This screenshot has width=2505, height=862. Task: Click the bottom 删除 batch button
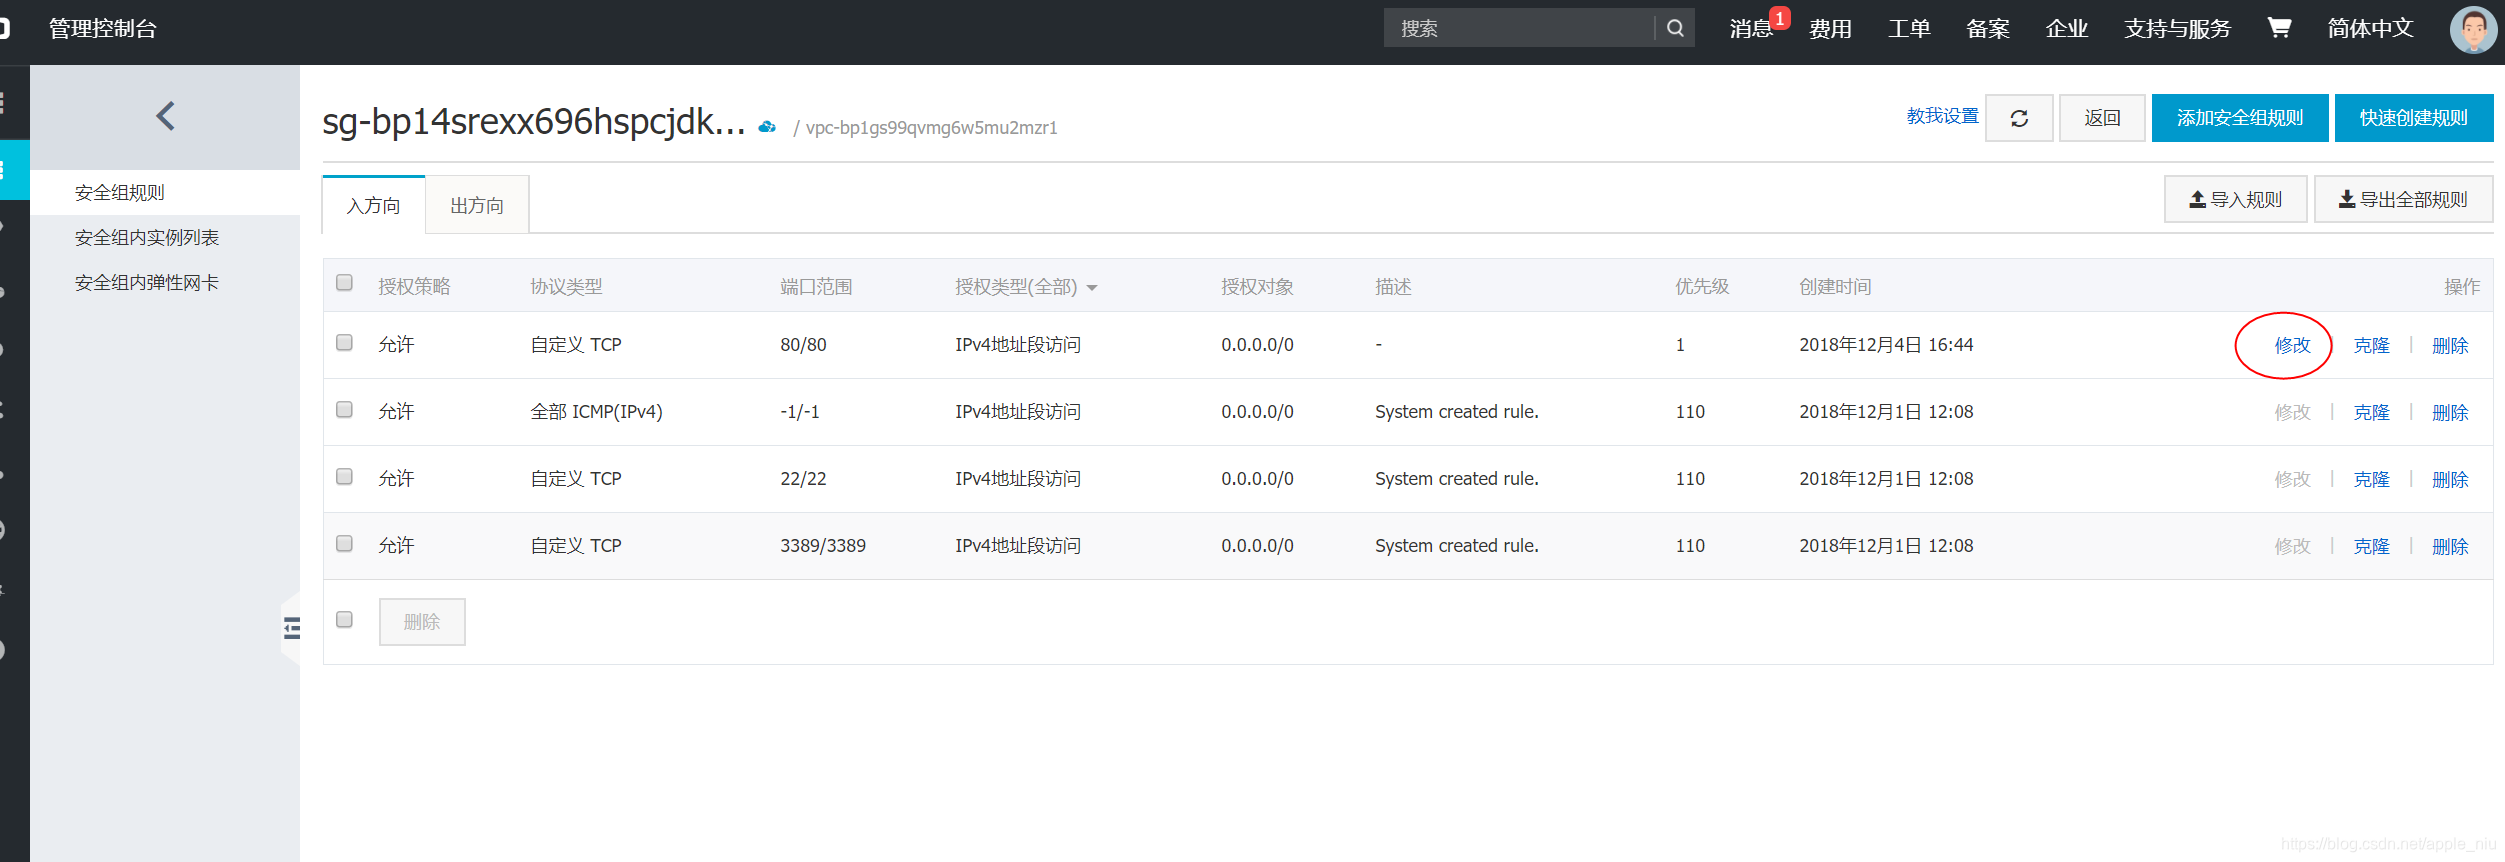tap(422, 622)
